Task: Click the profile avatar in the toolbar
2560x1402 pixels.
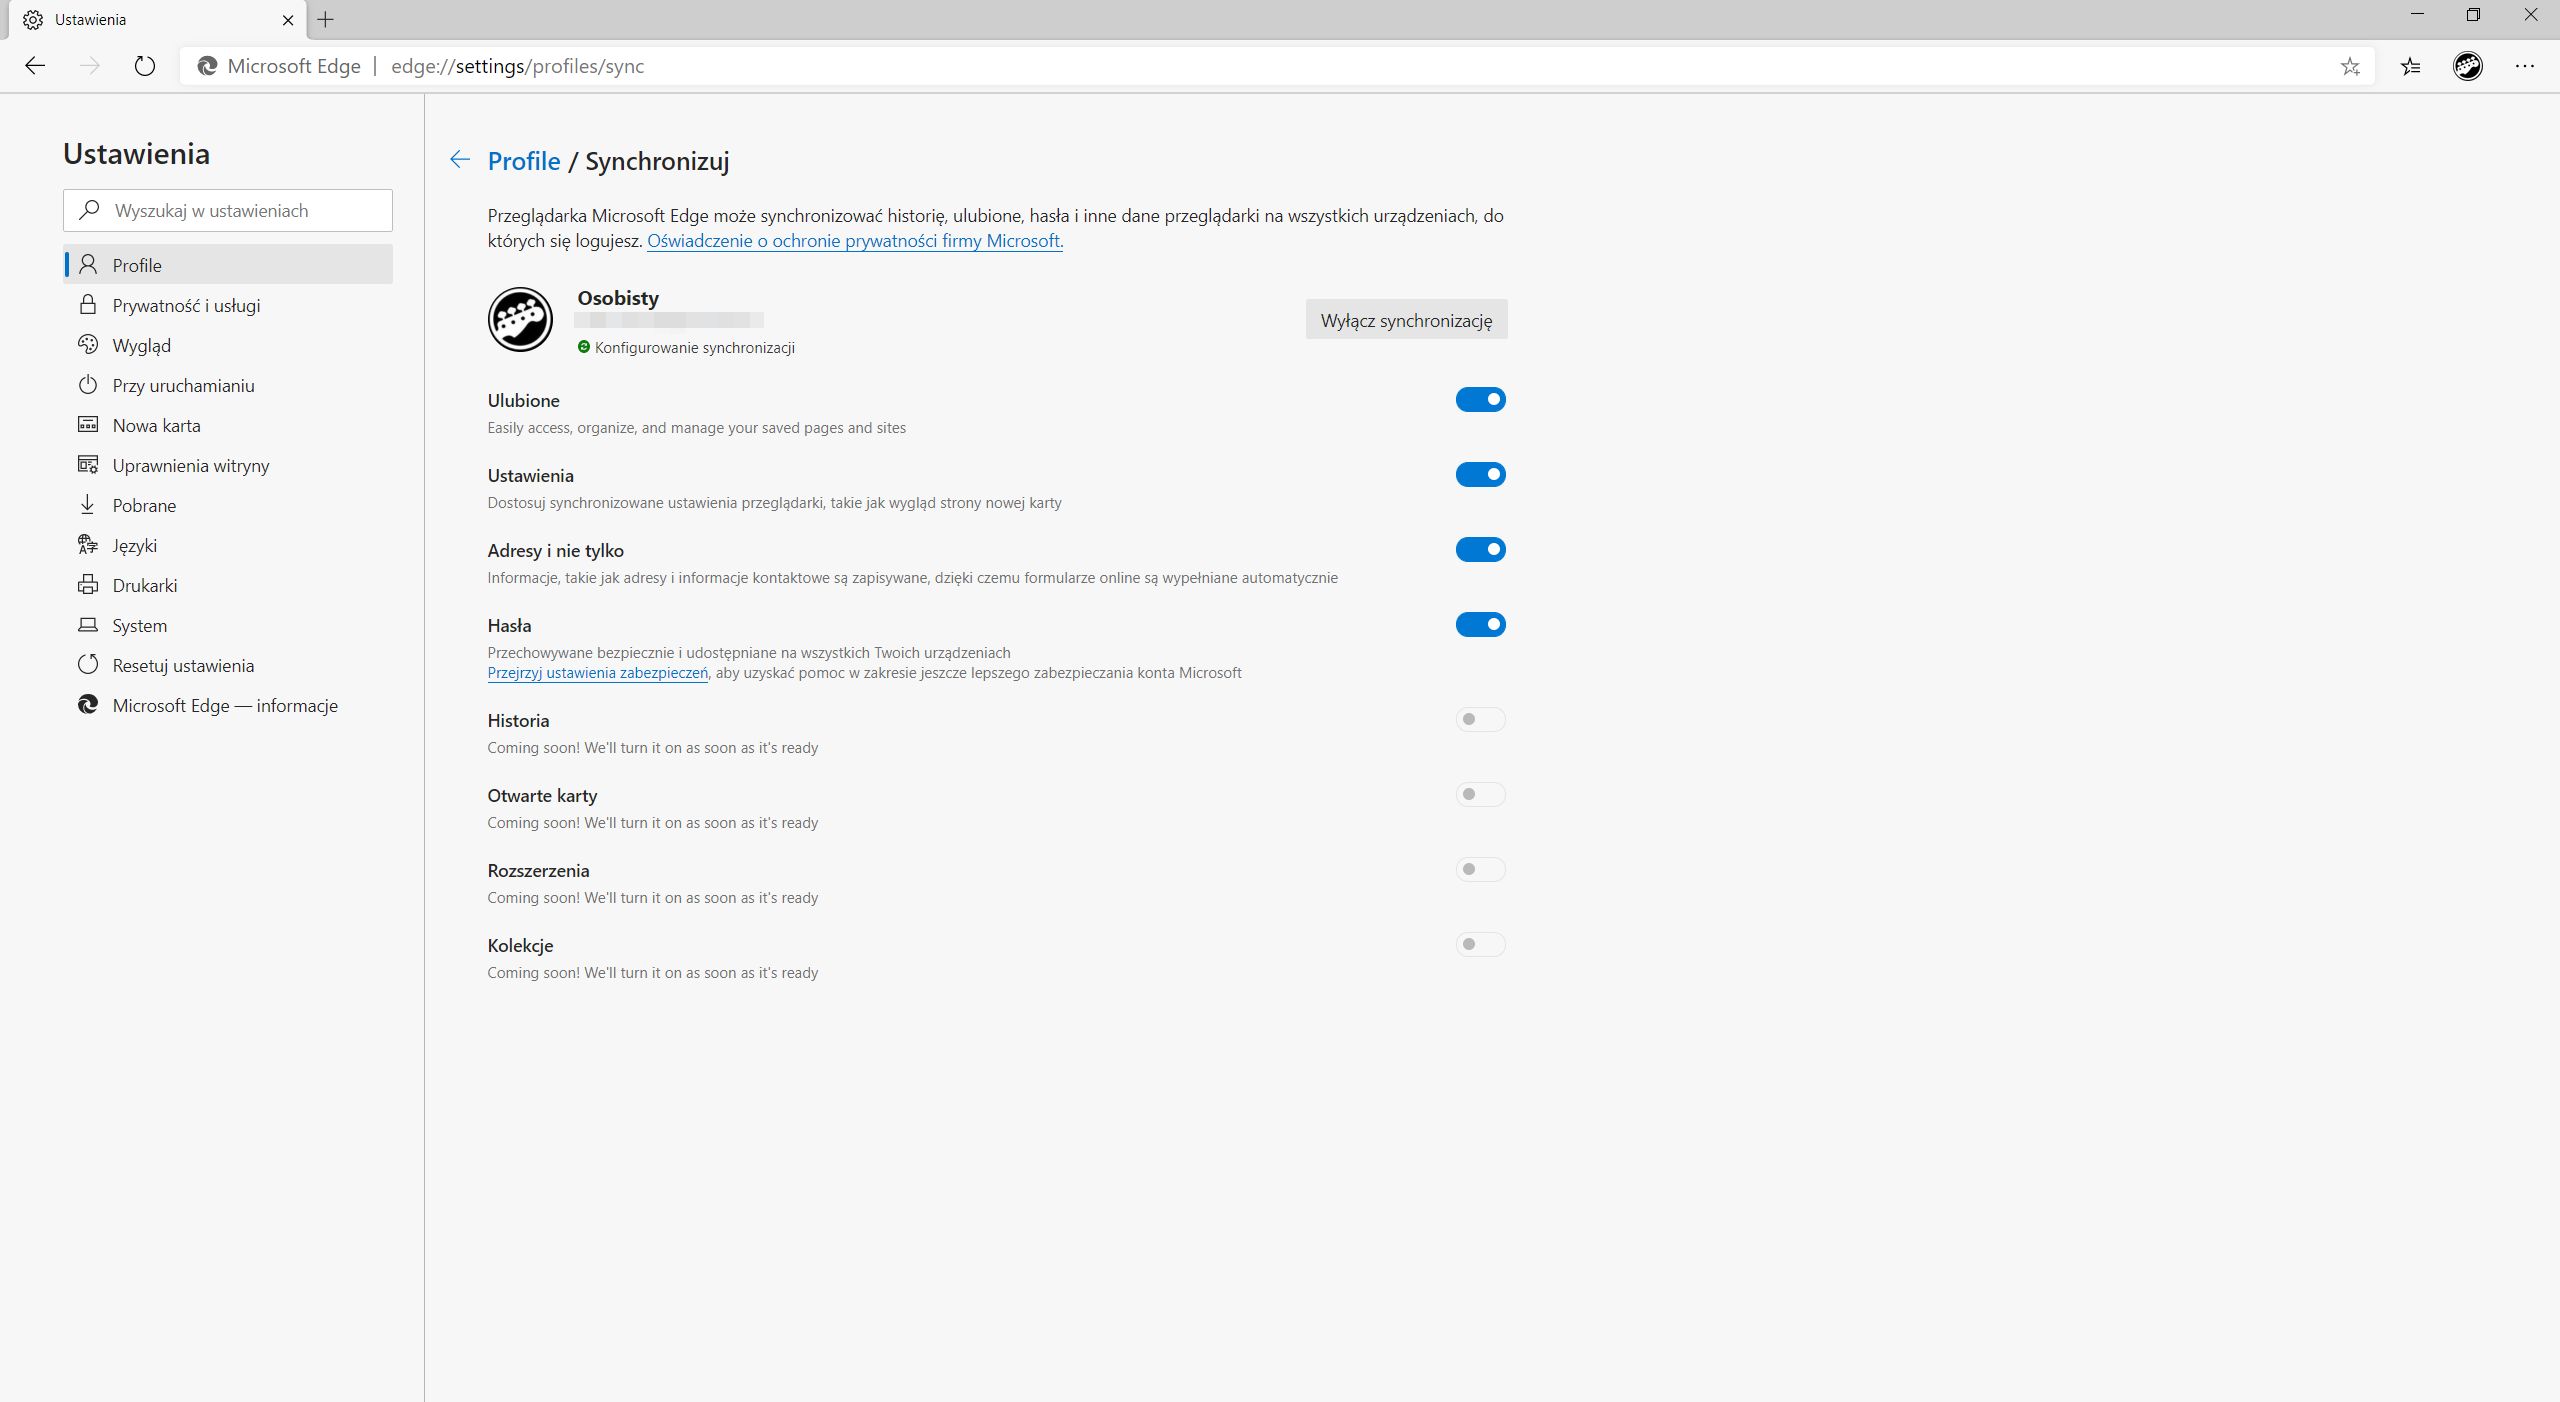Action: (2467, 66)
